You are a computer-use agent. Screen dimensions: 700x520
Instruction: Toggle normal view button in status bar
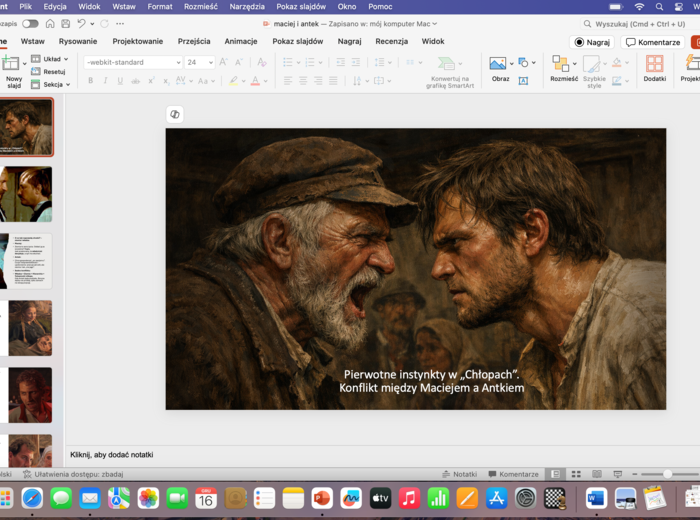556,474
